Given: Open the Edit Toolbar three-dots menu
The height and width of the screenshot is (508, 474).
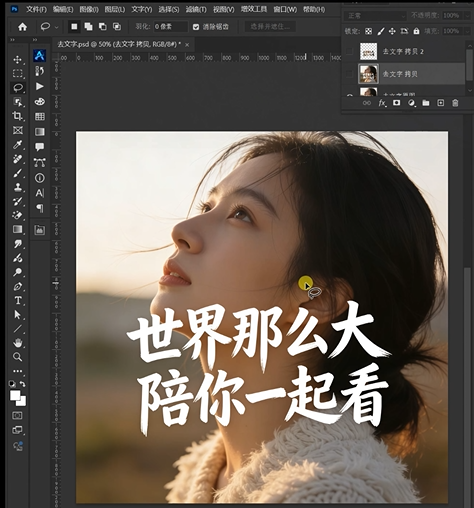Looking at the screenshot, I should pyautogui.click(x=17, y=371).
